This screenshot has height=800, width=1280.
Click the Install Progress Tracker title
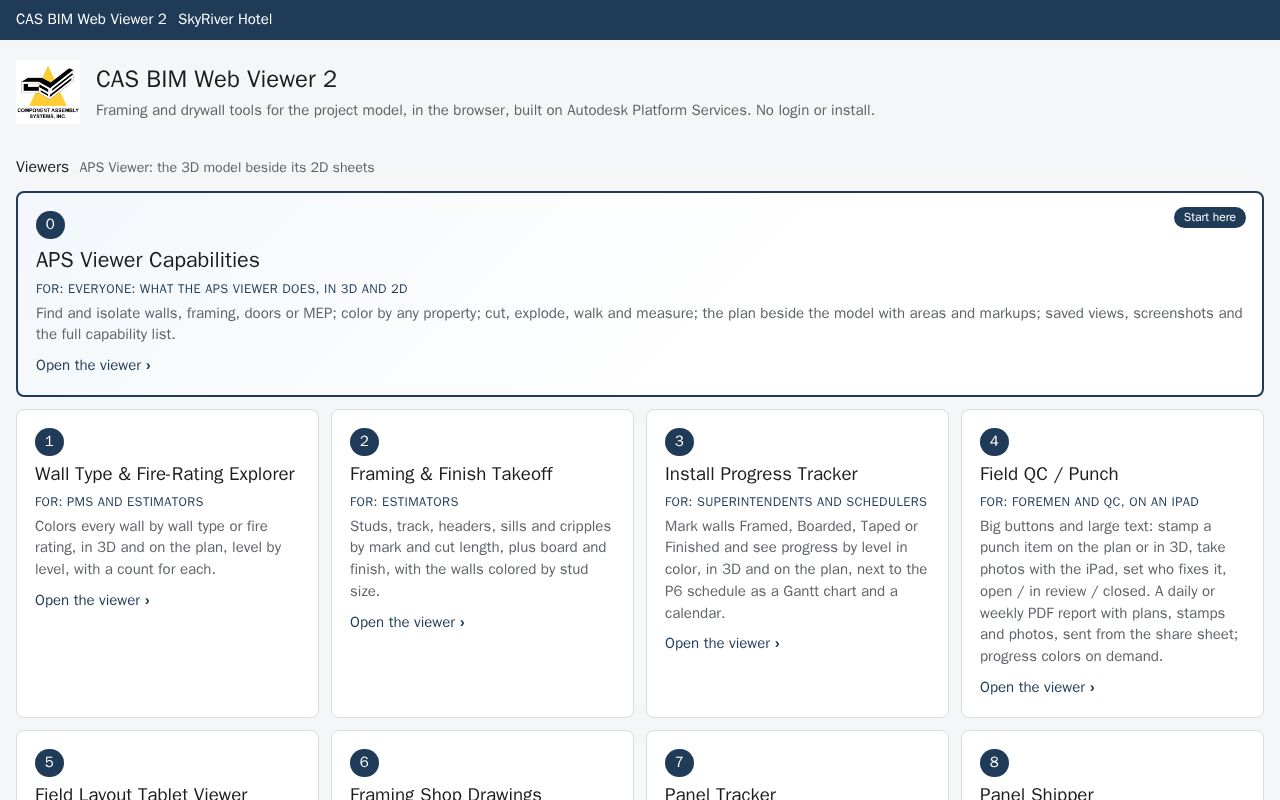click(761, 474)
